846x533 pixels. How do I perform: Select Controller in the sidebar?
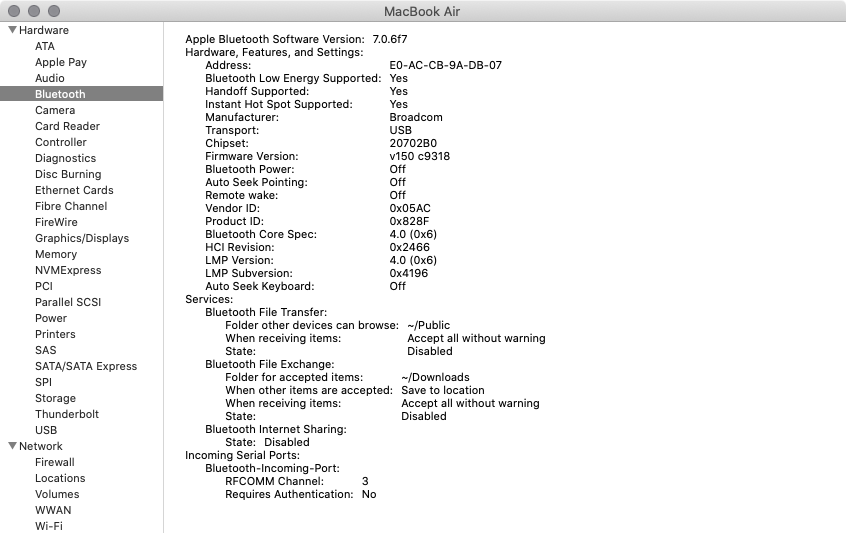[x=60, y=142]
